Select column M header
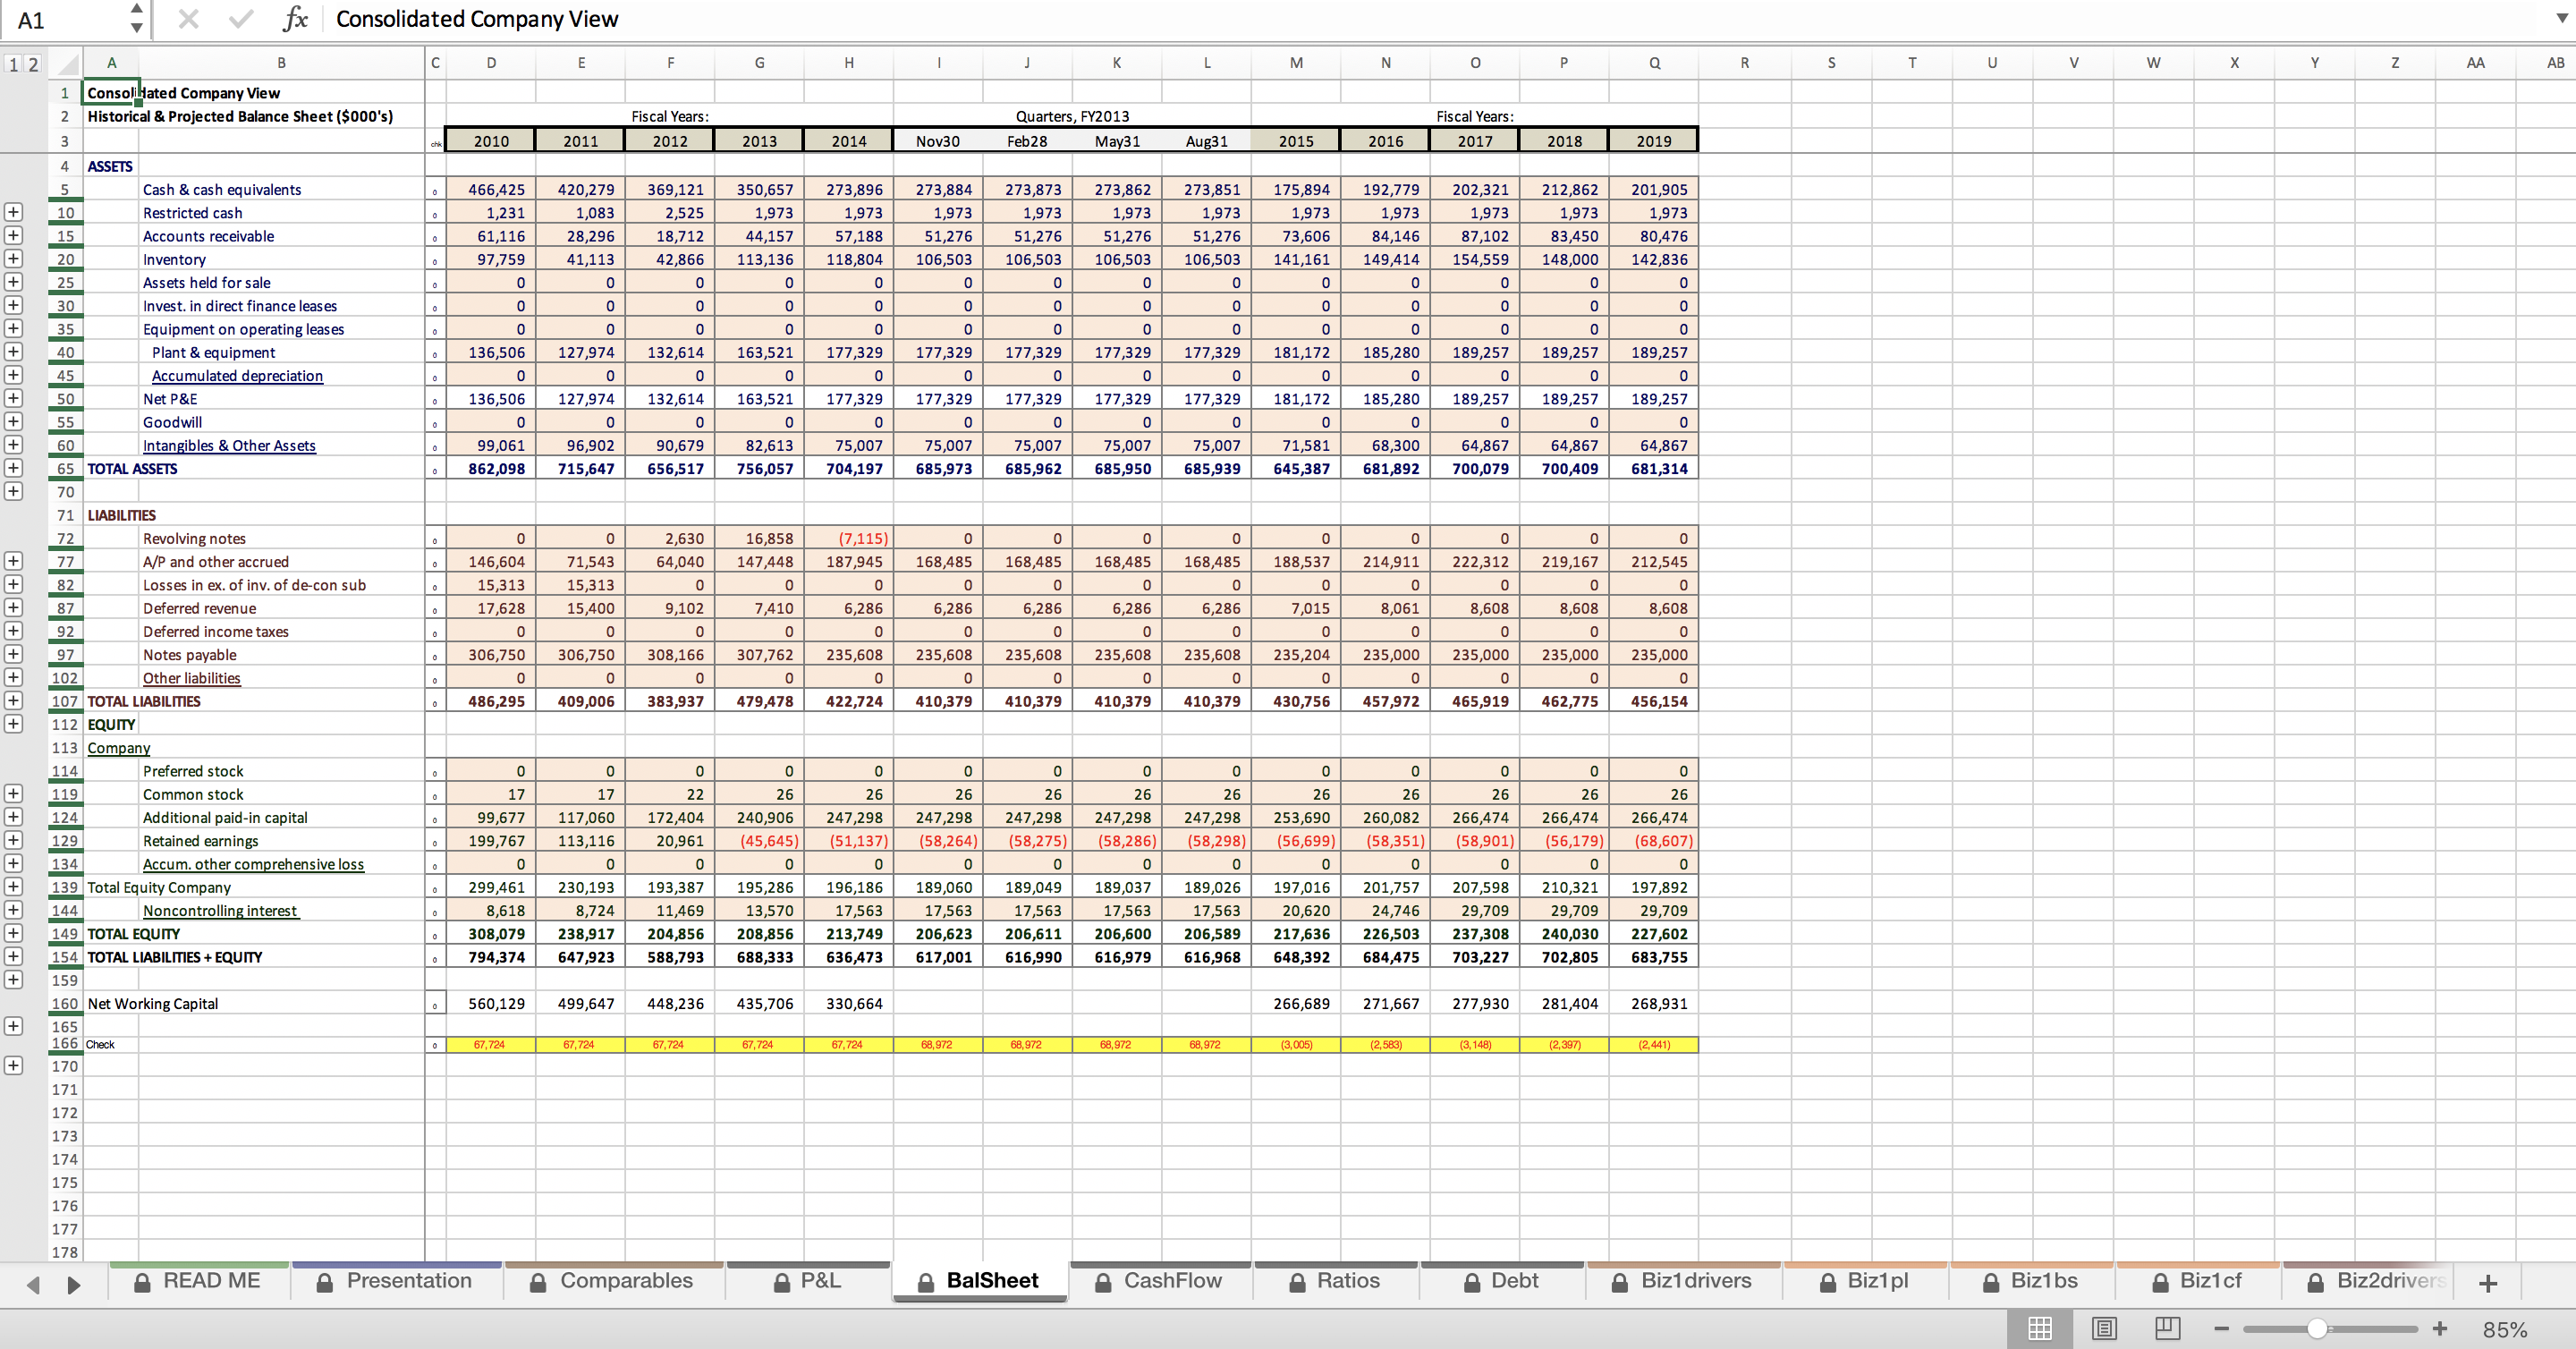 tap(1296, 63)
